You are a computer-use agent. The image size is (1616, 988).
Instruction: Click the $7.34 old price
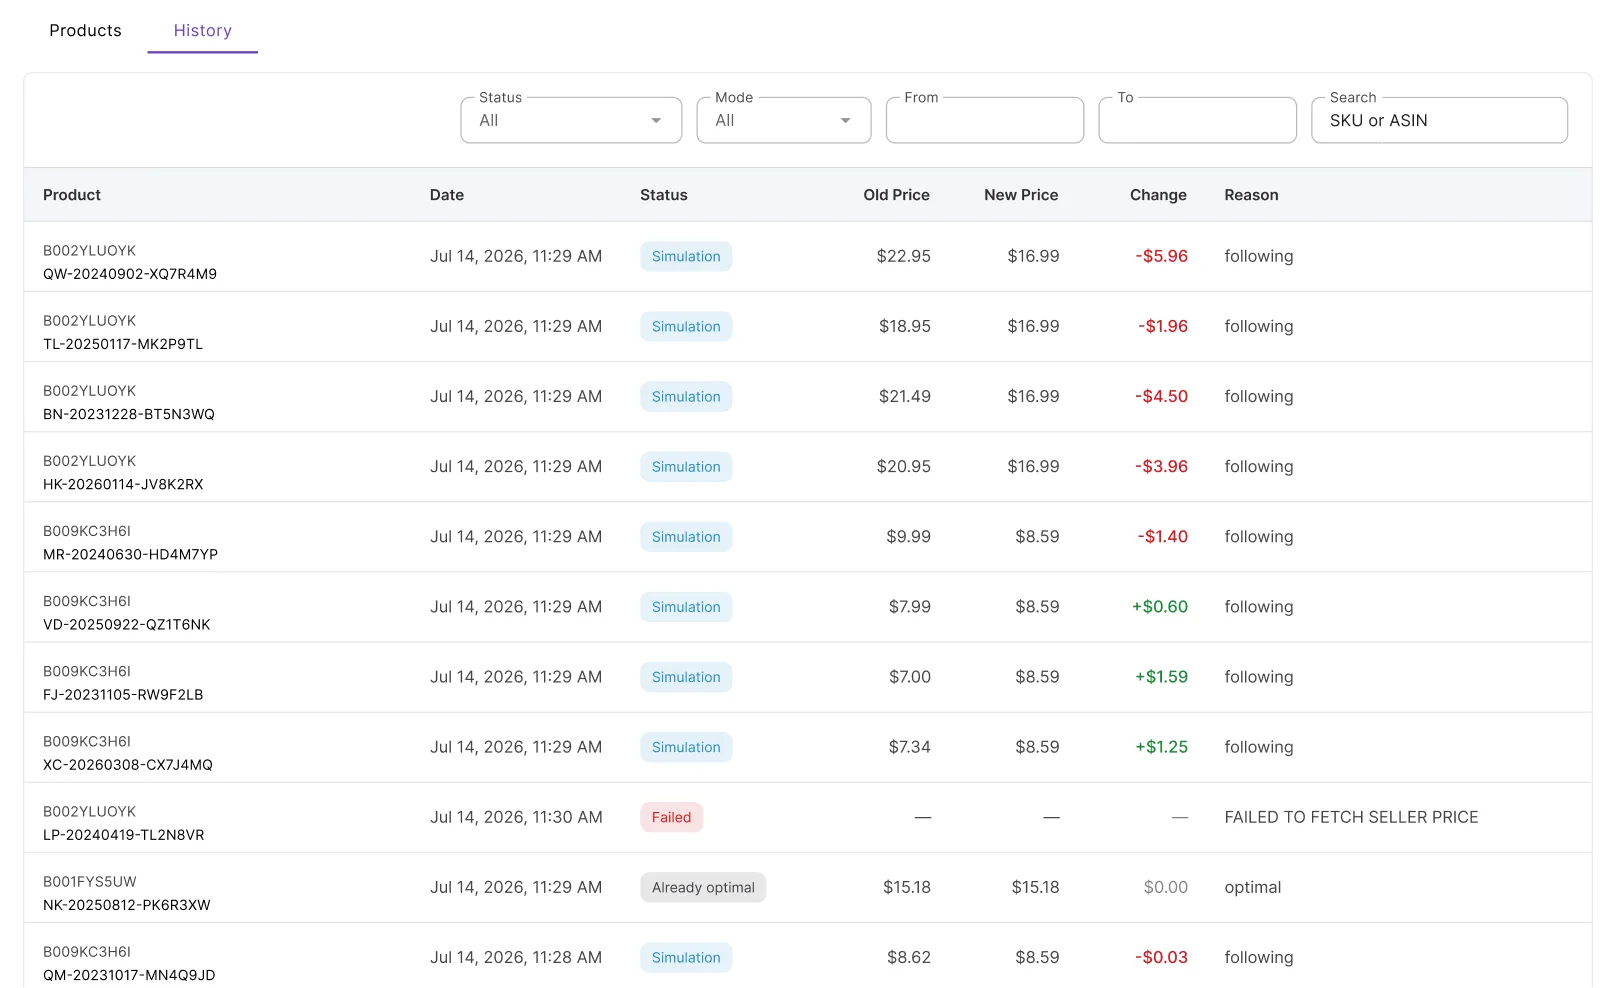(910, 746)
